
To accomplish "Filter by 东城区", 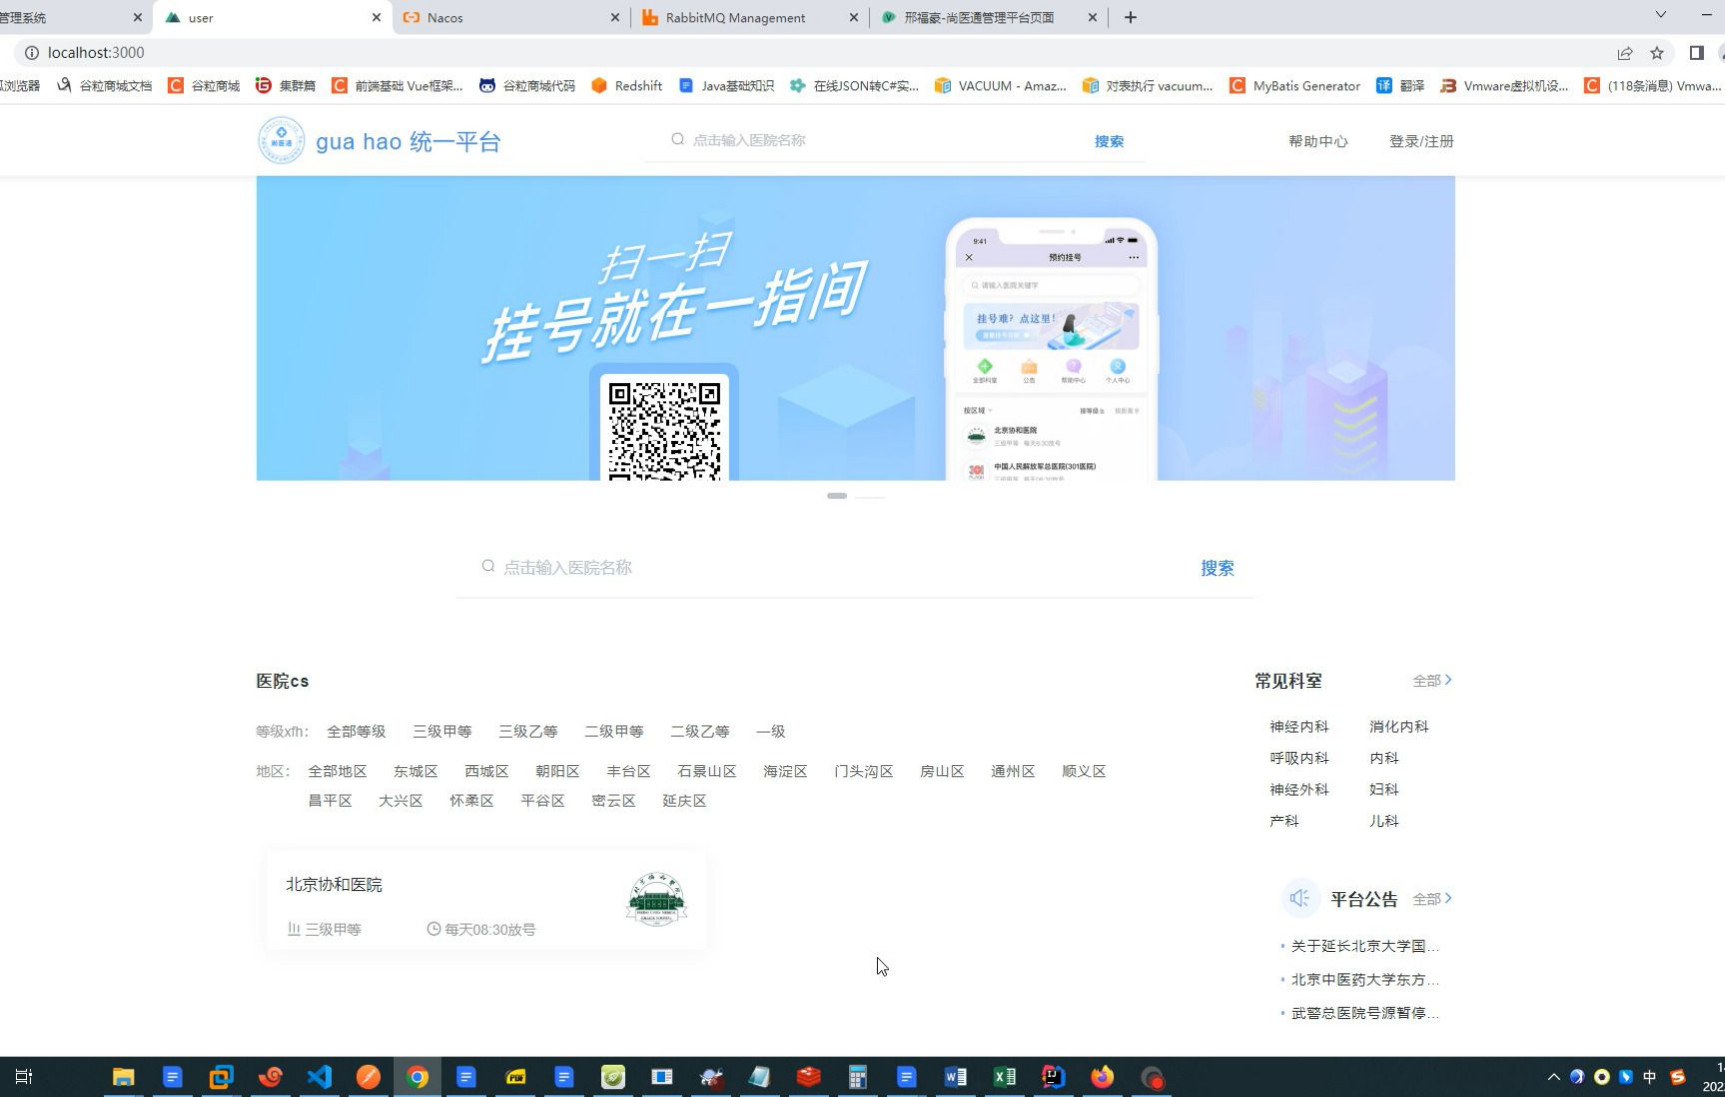I will [415, 771].
